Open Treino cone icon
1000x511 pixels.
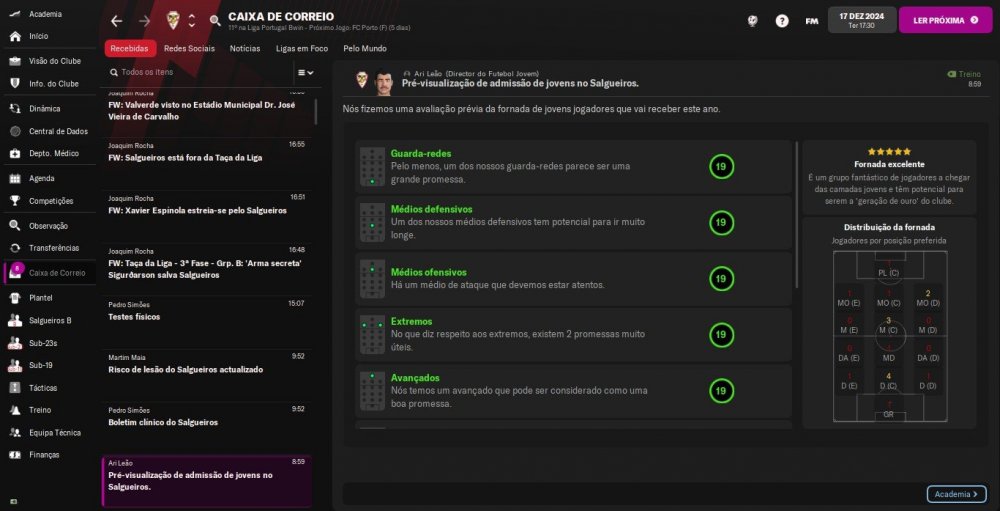coord(16,410)
